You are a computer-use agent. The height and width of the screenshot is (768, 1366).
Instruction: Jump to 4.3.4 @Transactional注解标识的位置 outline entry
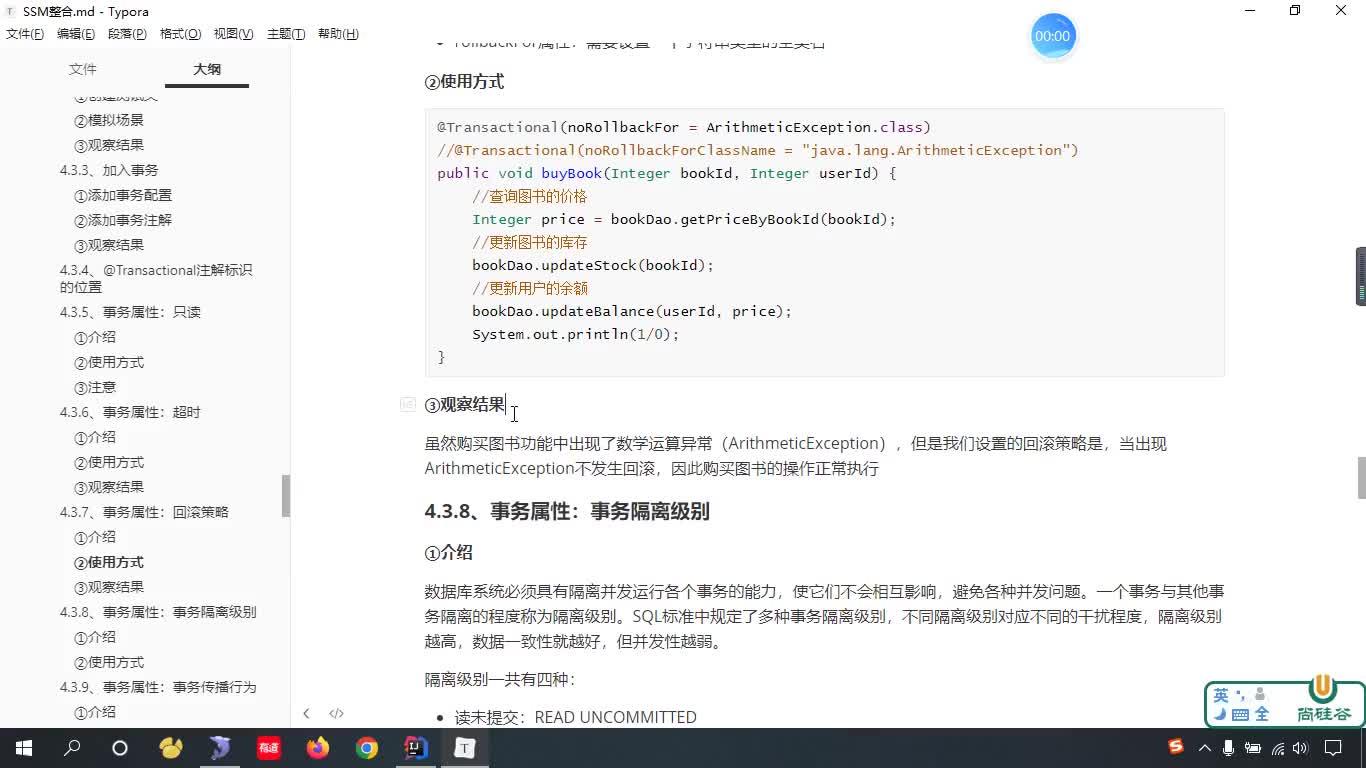coord(156,278)
